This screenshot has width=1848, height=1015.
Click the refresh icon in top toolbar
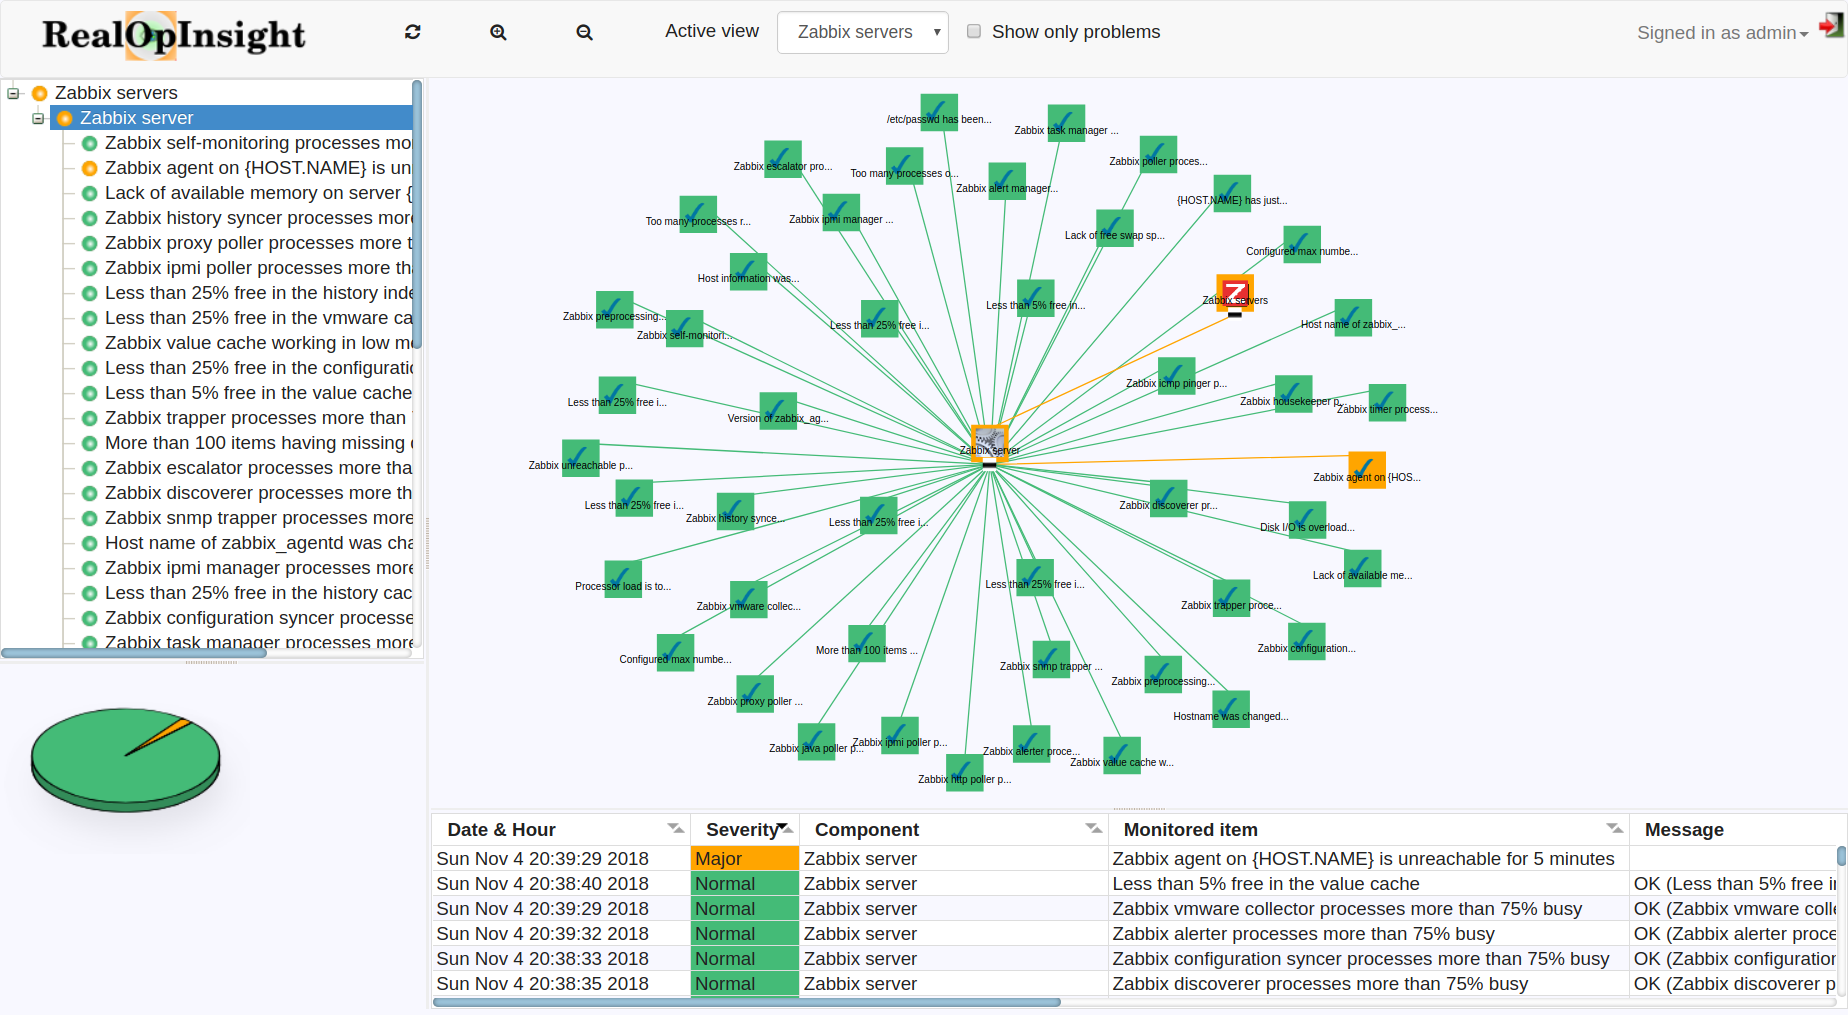coord(412,32)
